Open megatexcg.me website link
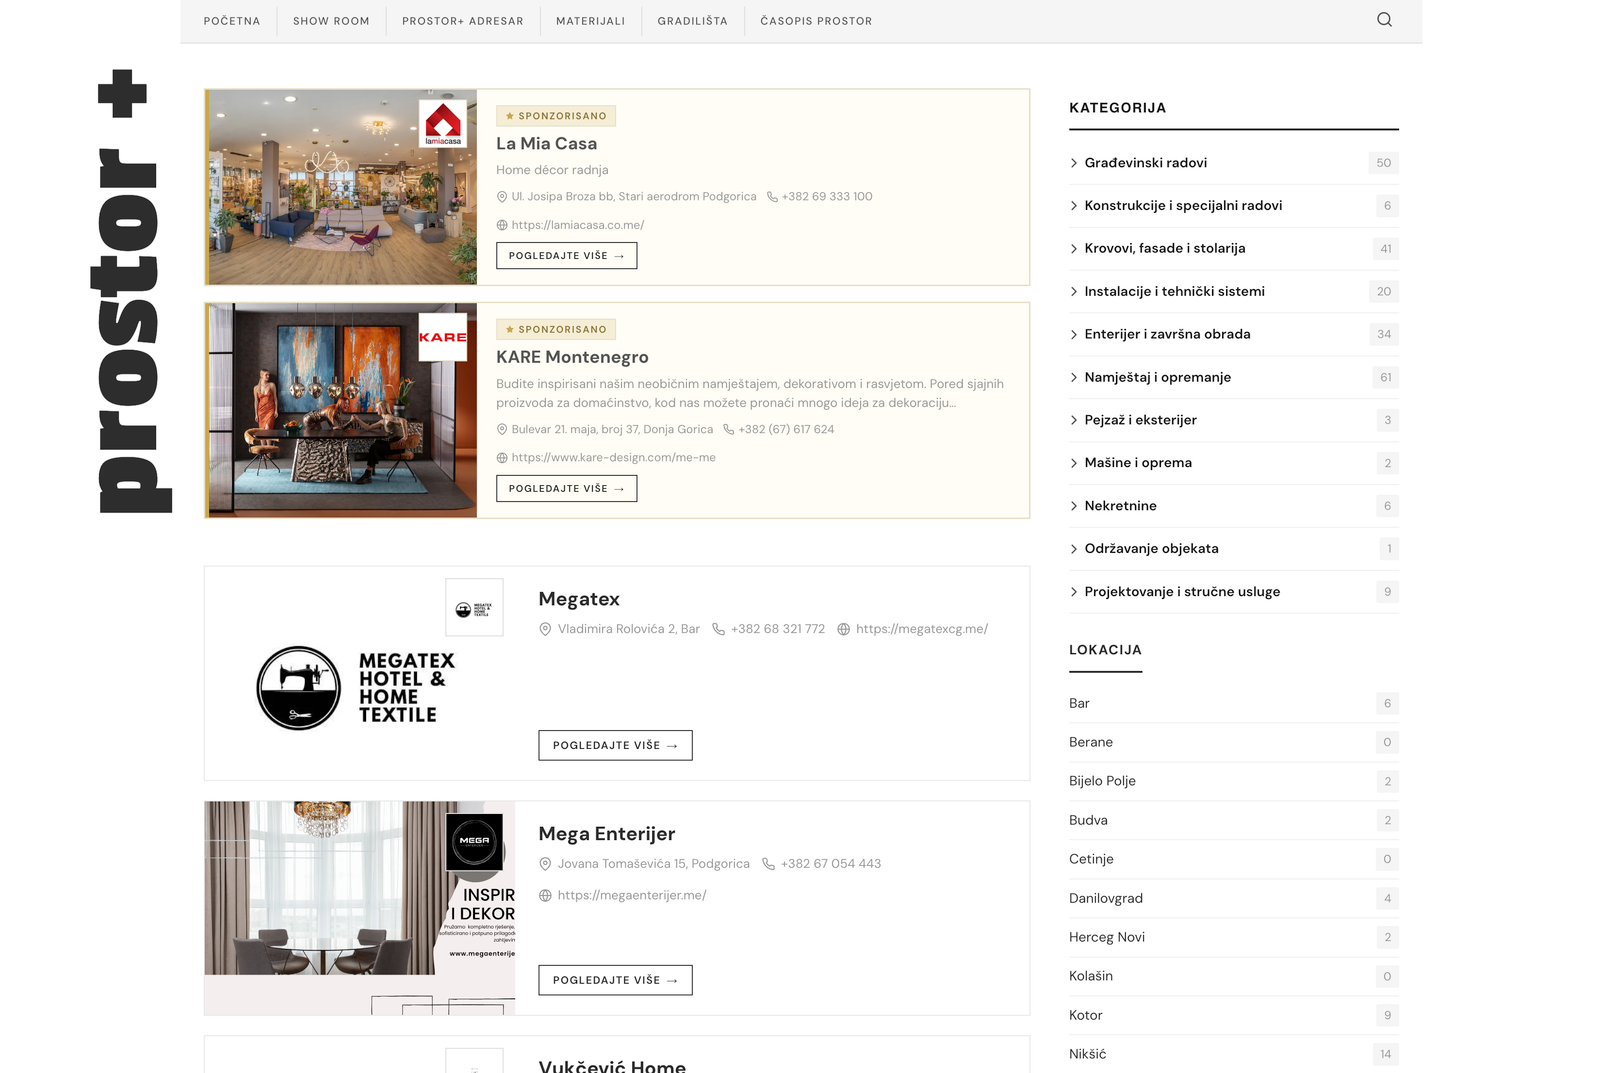 coord(922,629)
